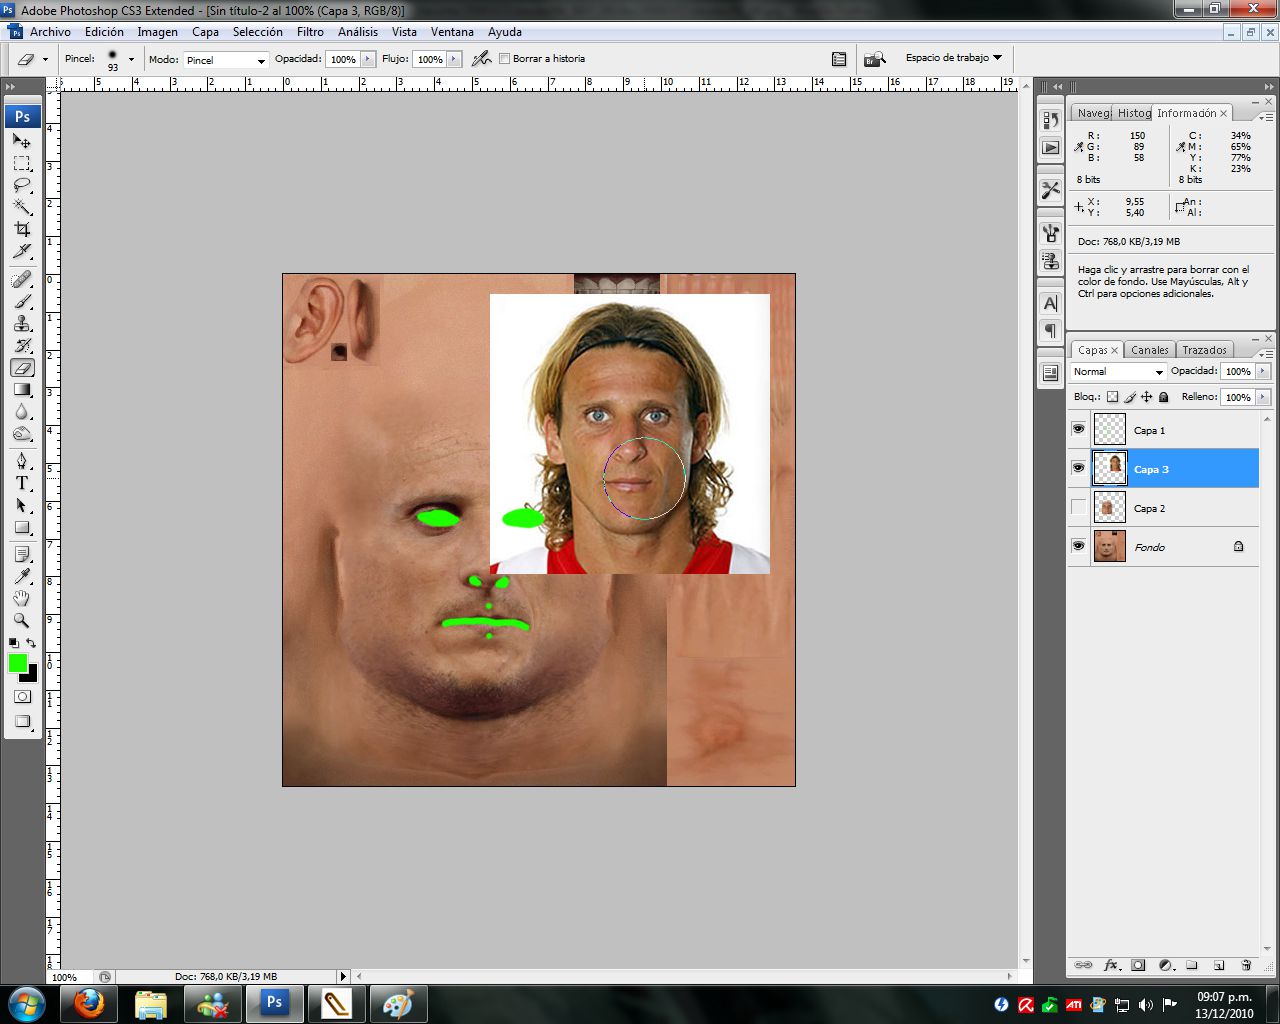Toggle lock transparent pixels
The image size is (1280, 1024).
(1112, 397)
